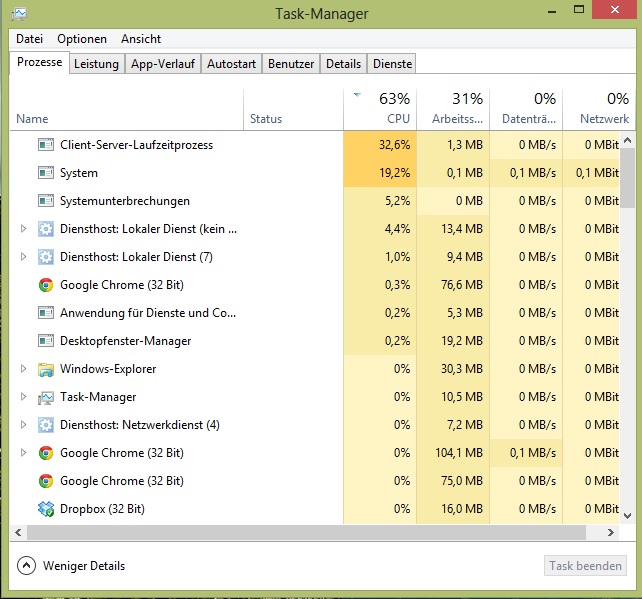Expand the Task-Manager process group

point(23,397)
